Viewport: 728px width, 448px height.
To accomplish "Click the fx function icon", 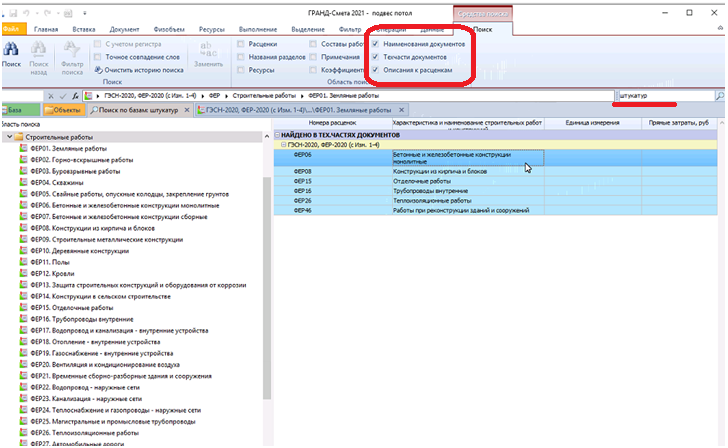I will 75,96.
